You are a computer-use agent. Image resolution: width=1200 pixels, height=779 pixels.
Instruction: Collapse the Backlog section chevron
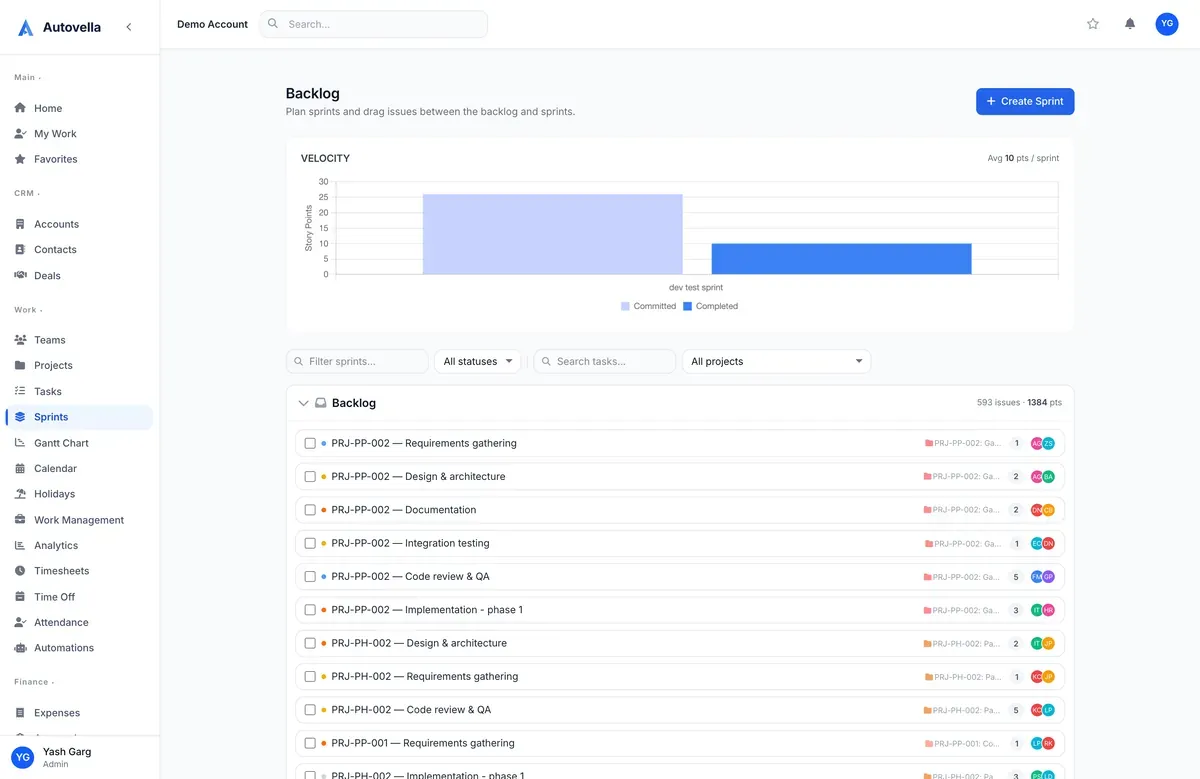304,403
